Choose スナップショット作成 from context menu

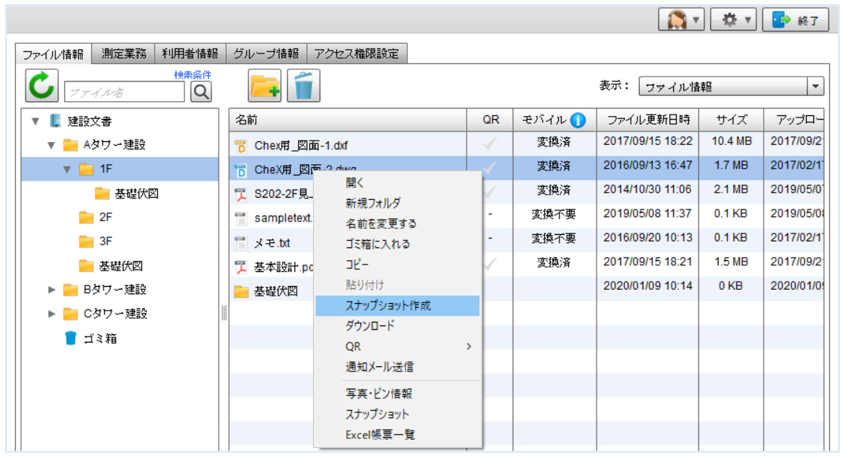click(x=388, y=305)
